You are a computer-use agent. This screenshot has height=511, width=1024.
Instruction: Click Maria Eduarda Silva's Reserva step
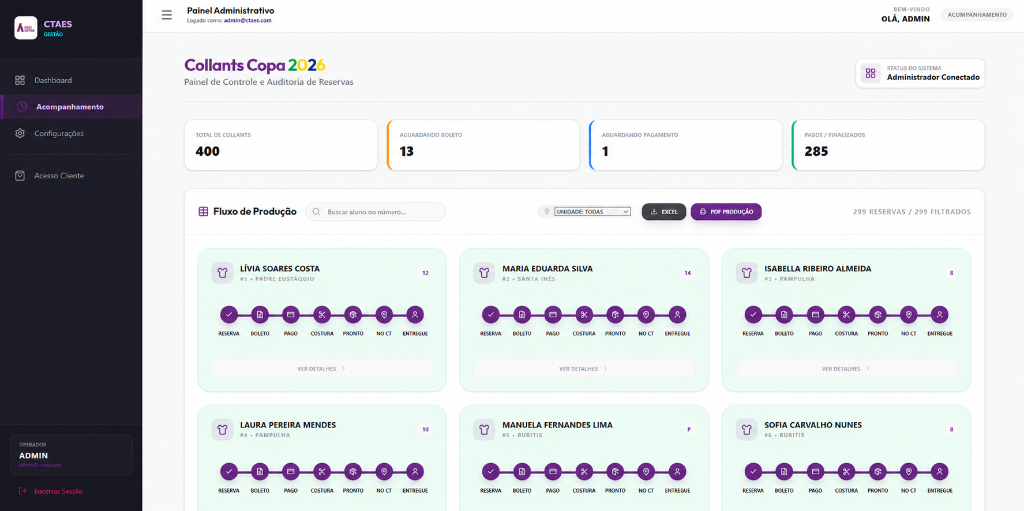click(x=490, y=315)
